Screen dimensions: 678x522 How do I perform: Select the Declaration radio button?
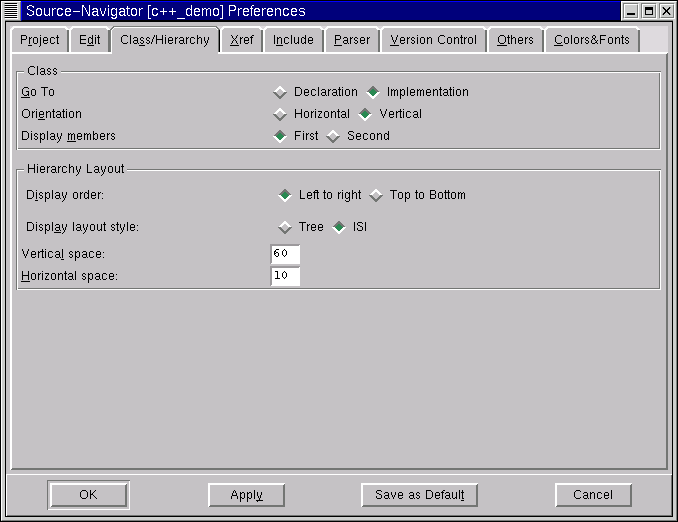280,92
